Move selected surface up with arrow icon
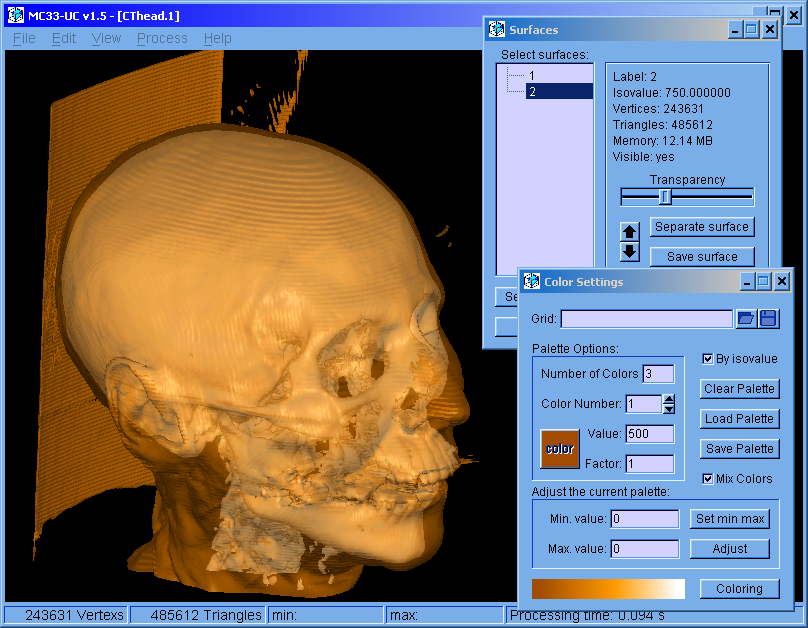Screen dimensions: 808x628 coord(630,232)
